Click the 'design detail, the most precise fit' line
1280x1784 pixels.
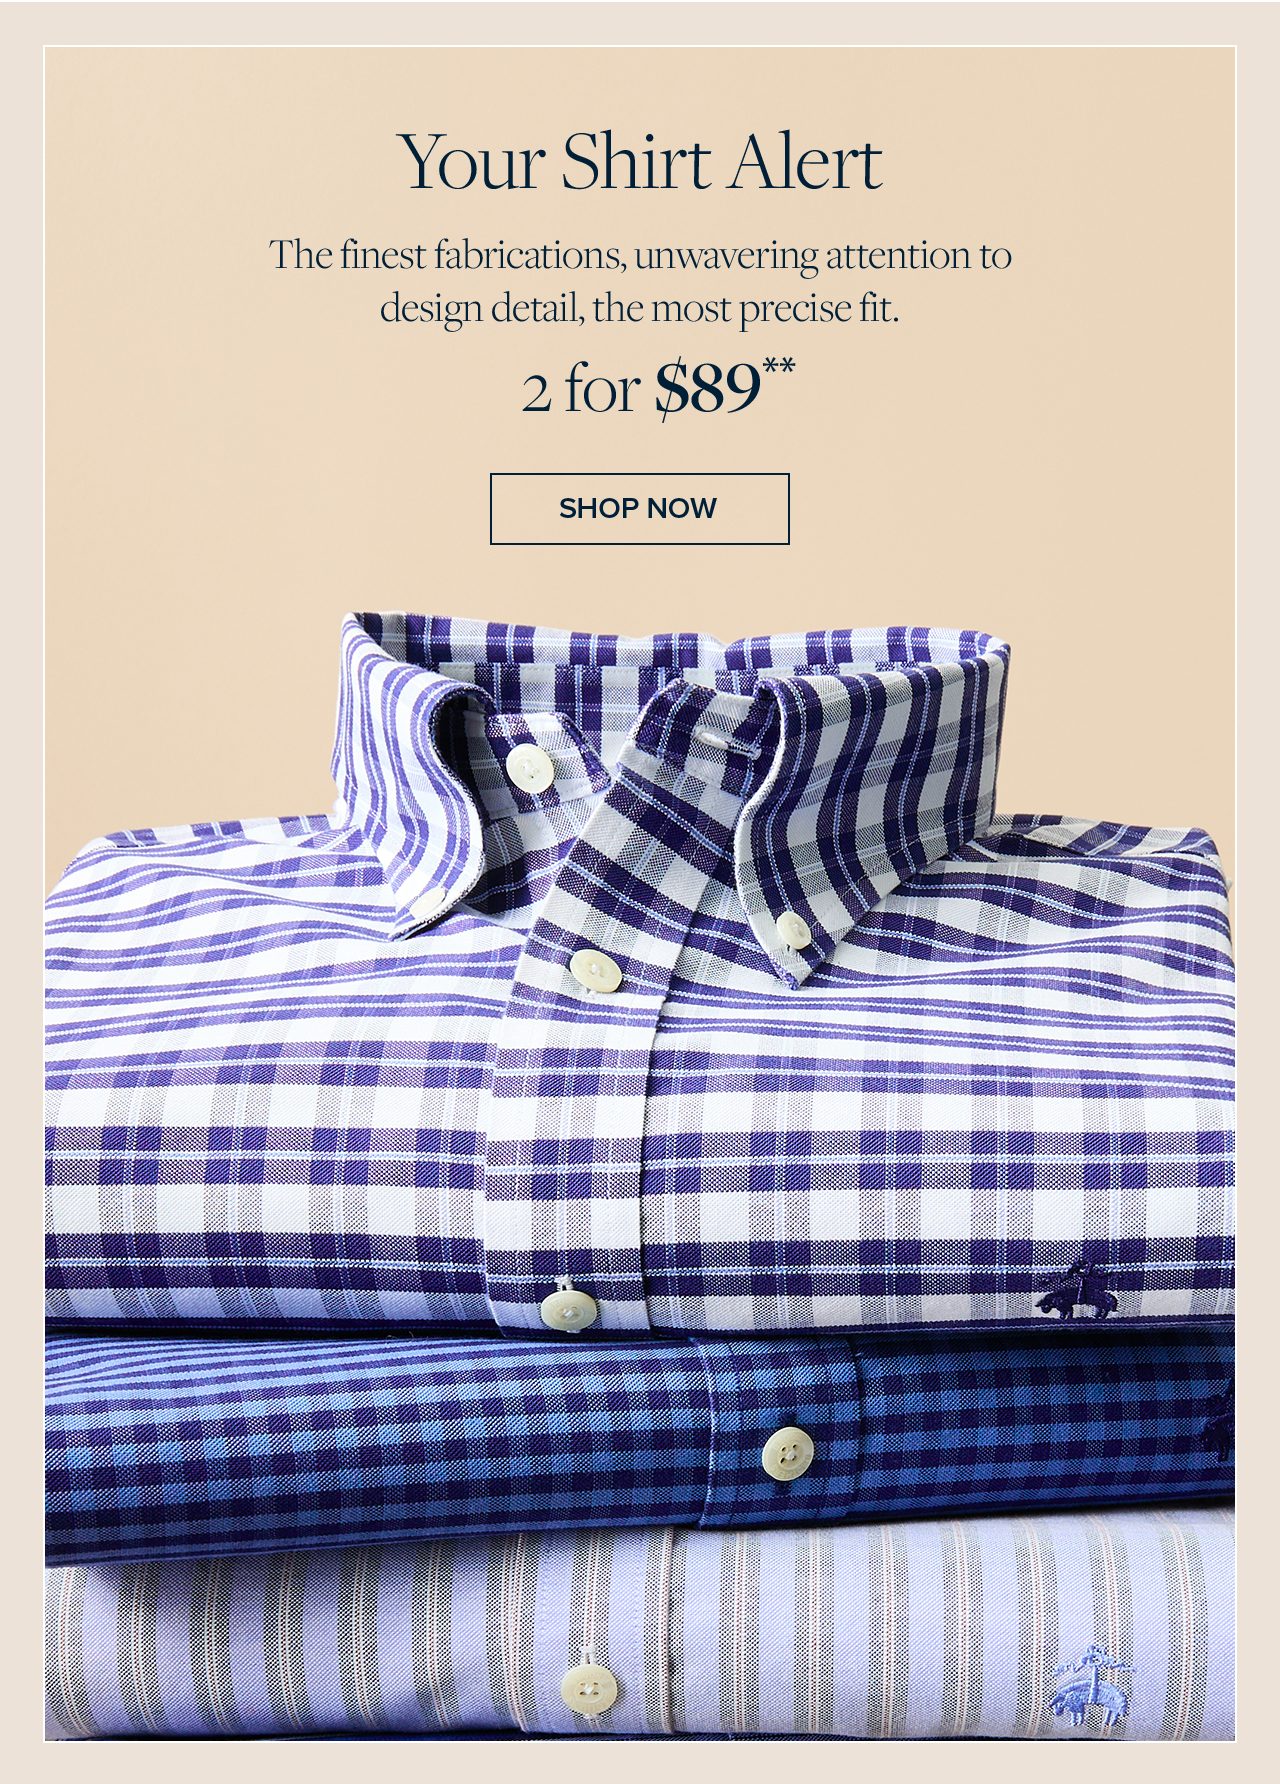tap(640, 308)
